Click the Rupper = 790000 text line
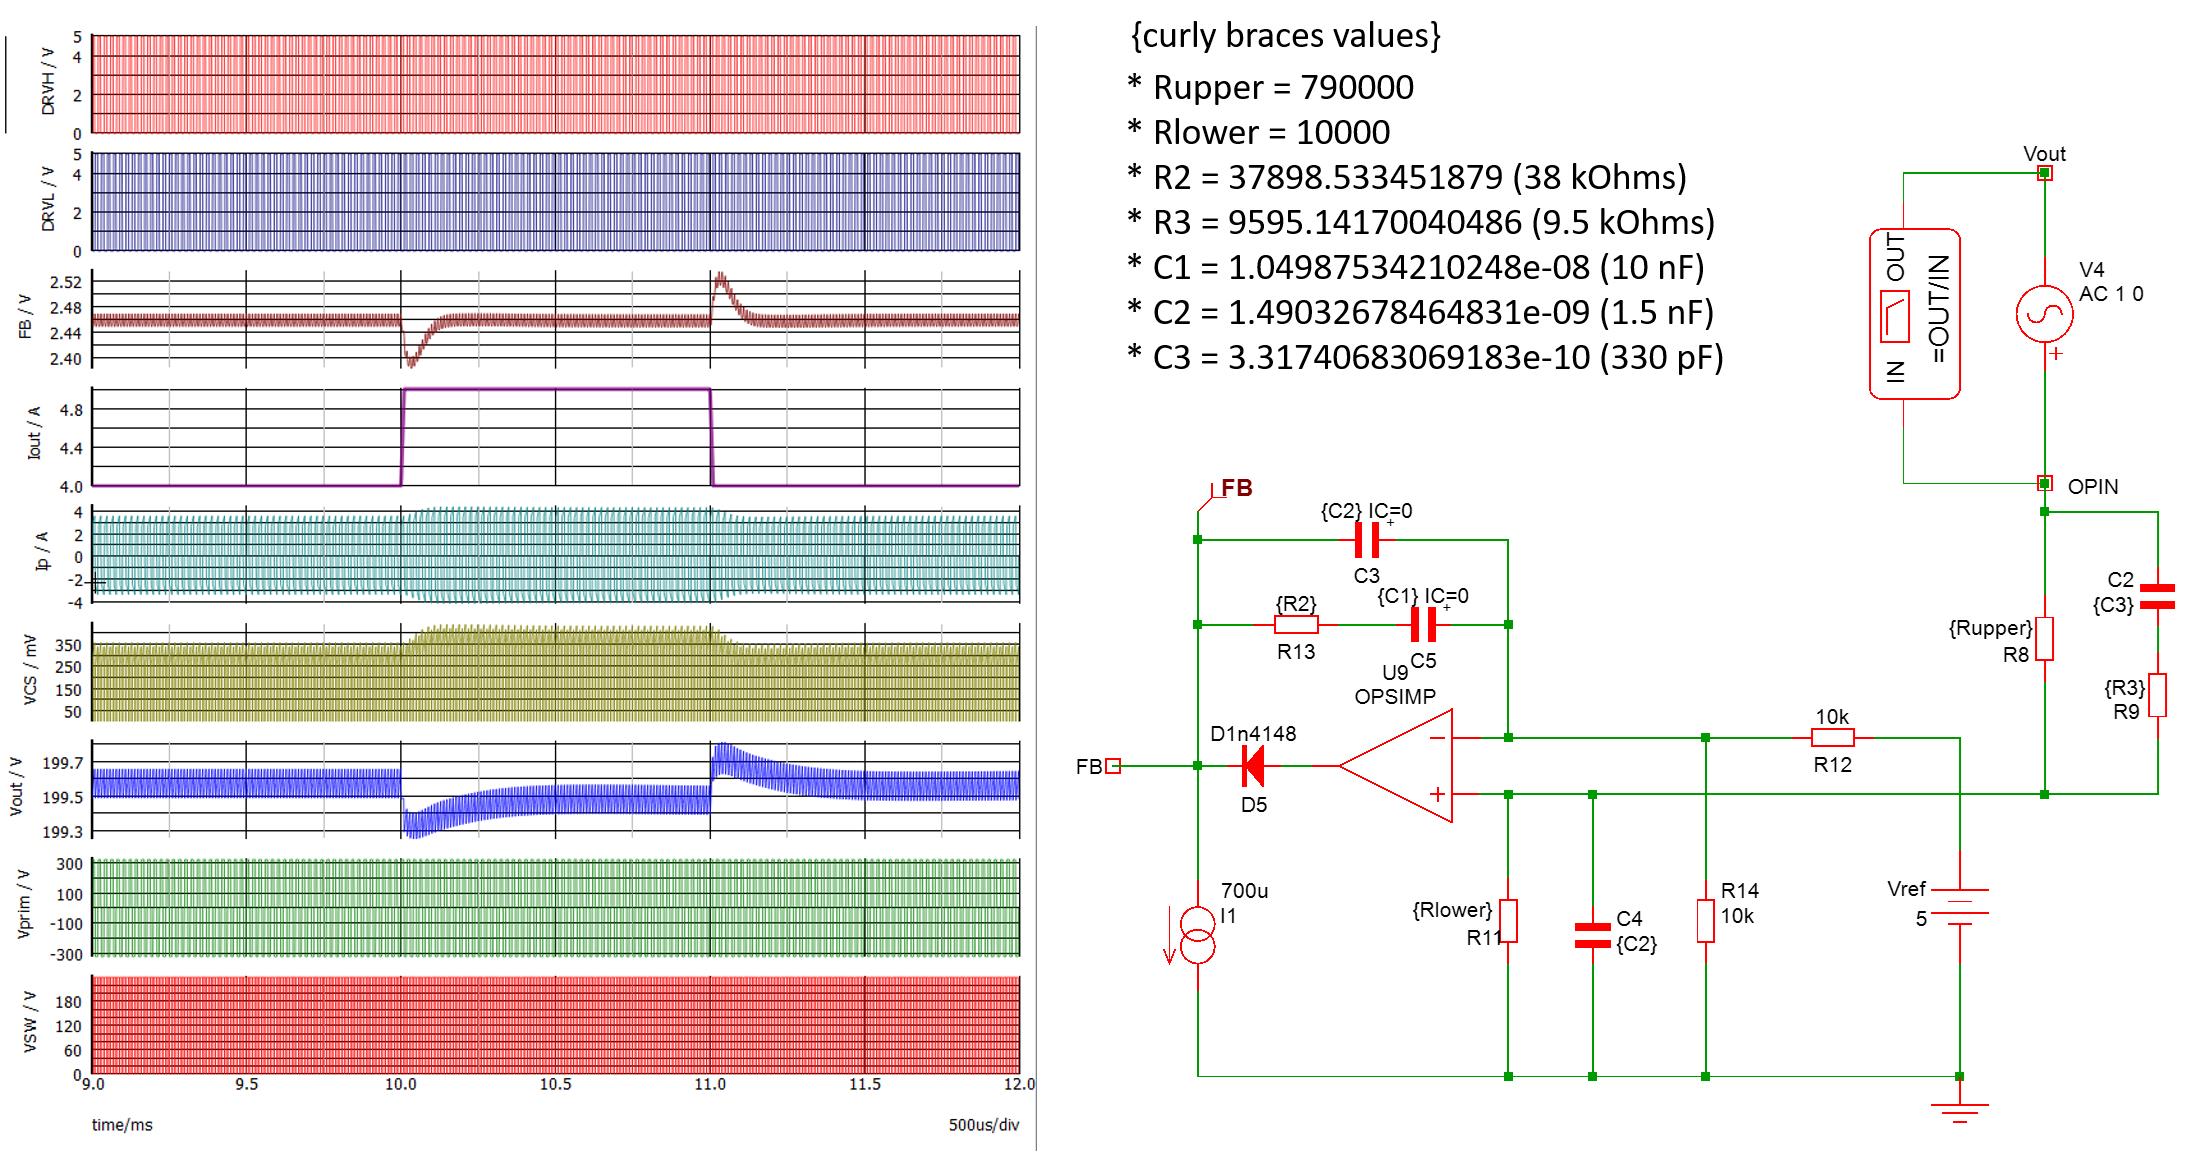The width and height of the screenshot is (2209, 1155). [1270, 88]
